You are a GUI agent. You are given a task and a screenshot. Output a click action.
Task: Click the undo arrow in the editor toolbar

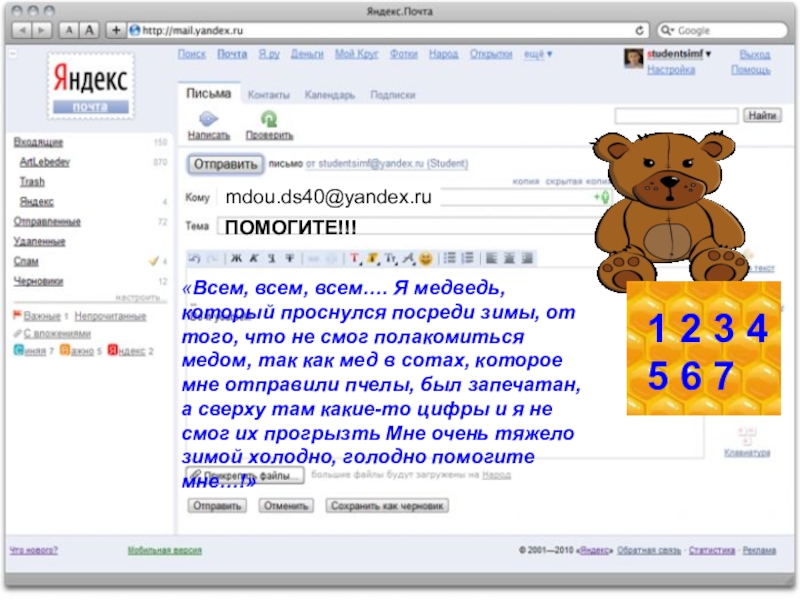pyautogui.click(x=195, y=258)
